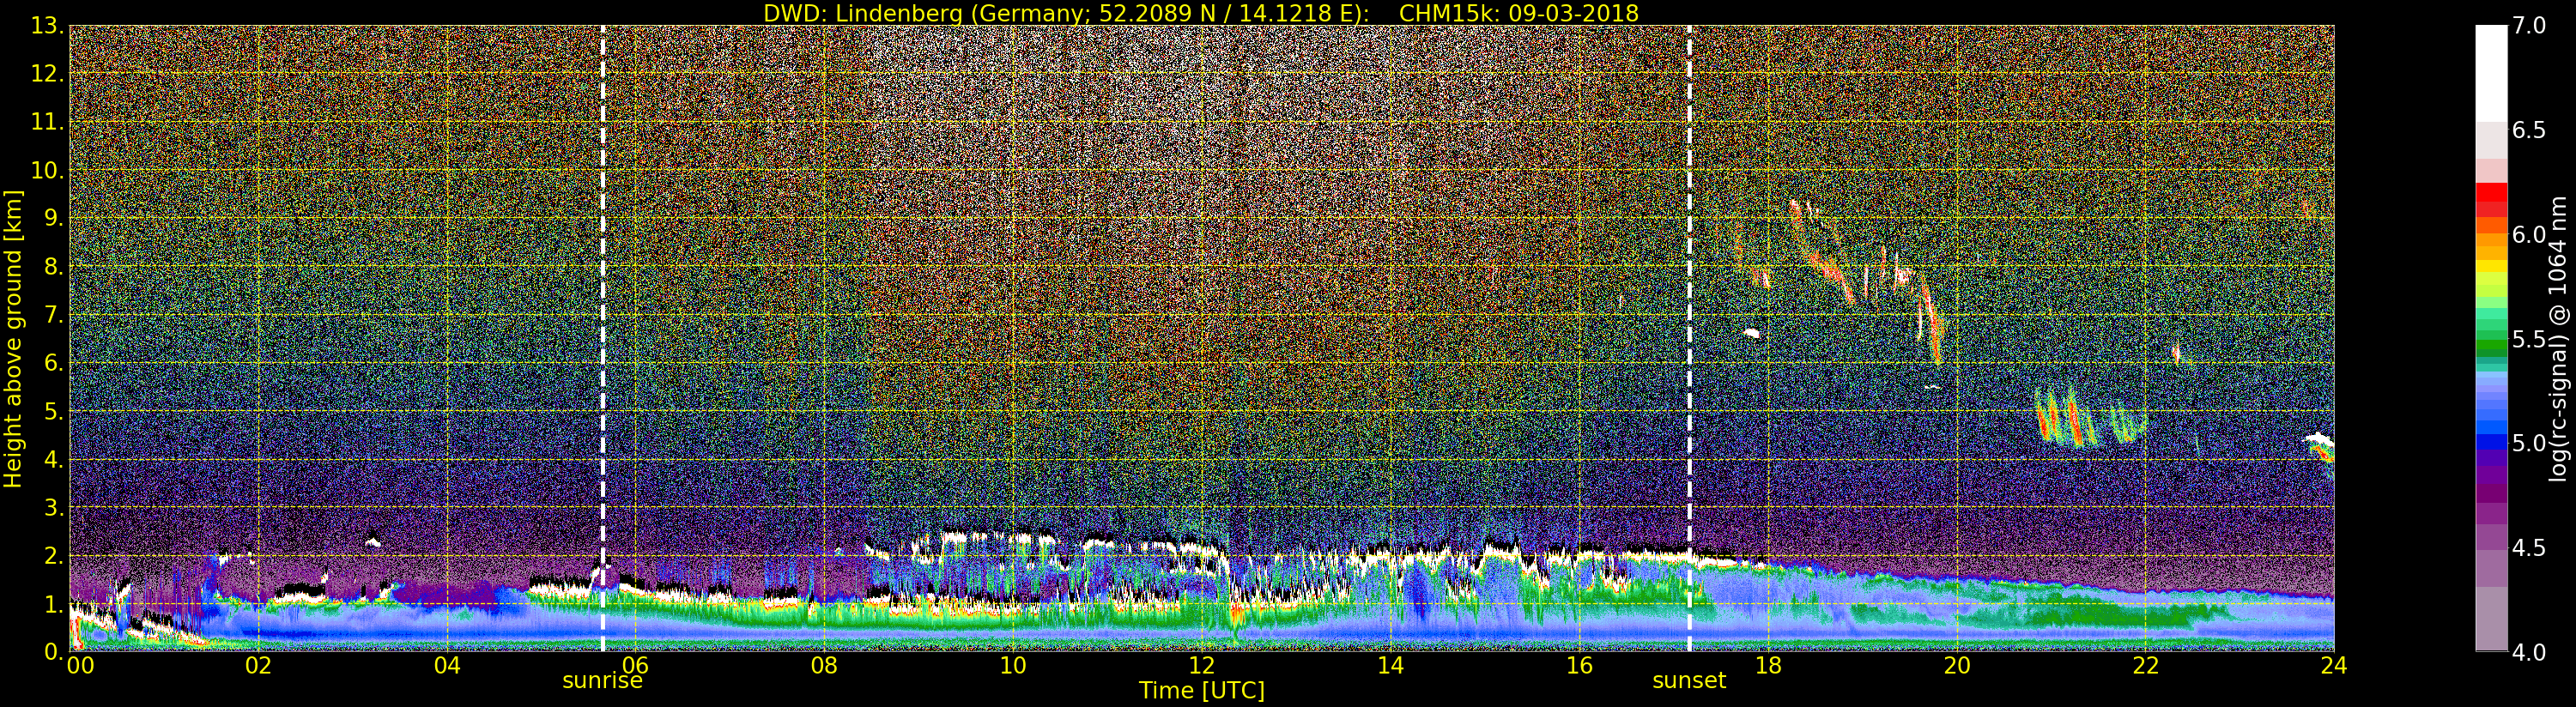Click the colorbar value '6.5'
The height and width of the screenshot is (707, 2576).
[x=2529, y=130]
